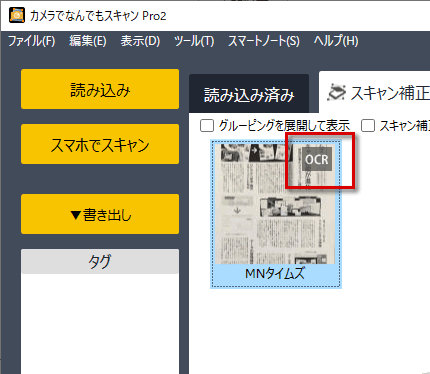
Task: Switch to the スキャン補正 tab
Action: [375, 92]
